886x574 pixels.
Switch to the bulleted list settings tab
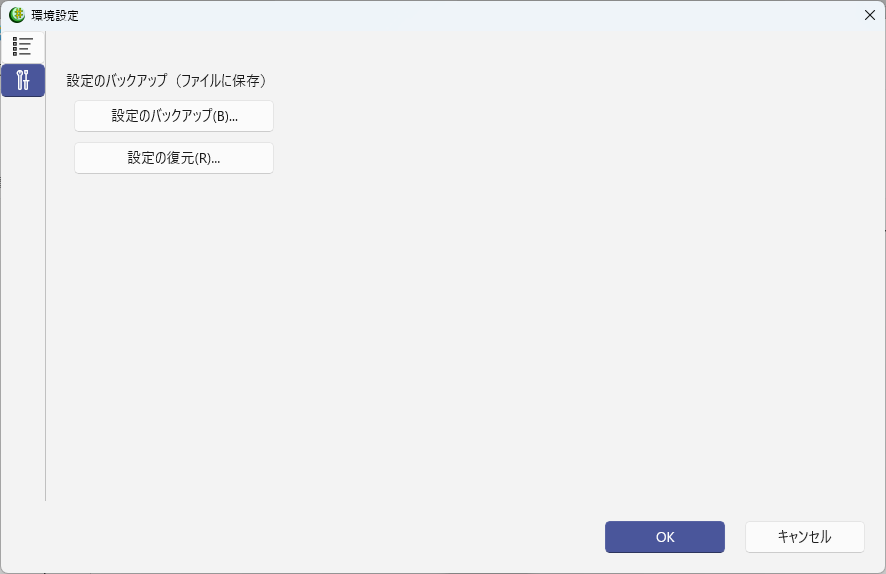click(22, 47)
